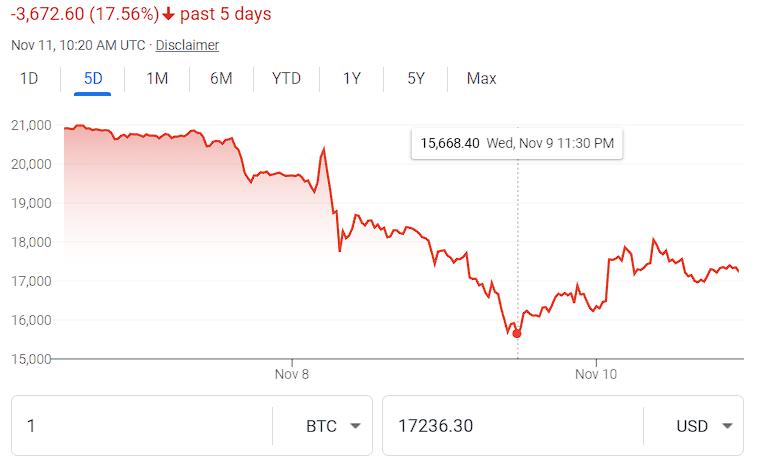
Task: Click the Nov 10 date axis label
Action: coord(596,374)
